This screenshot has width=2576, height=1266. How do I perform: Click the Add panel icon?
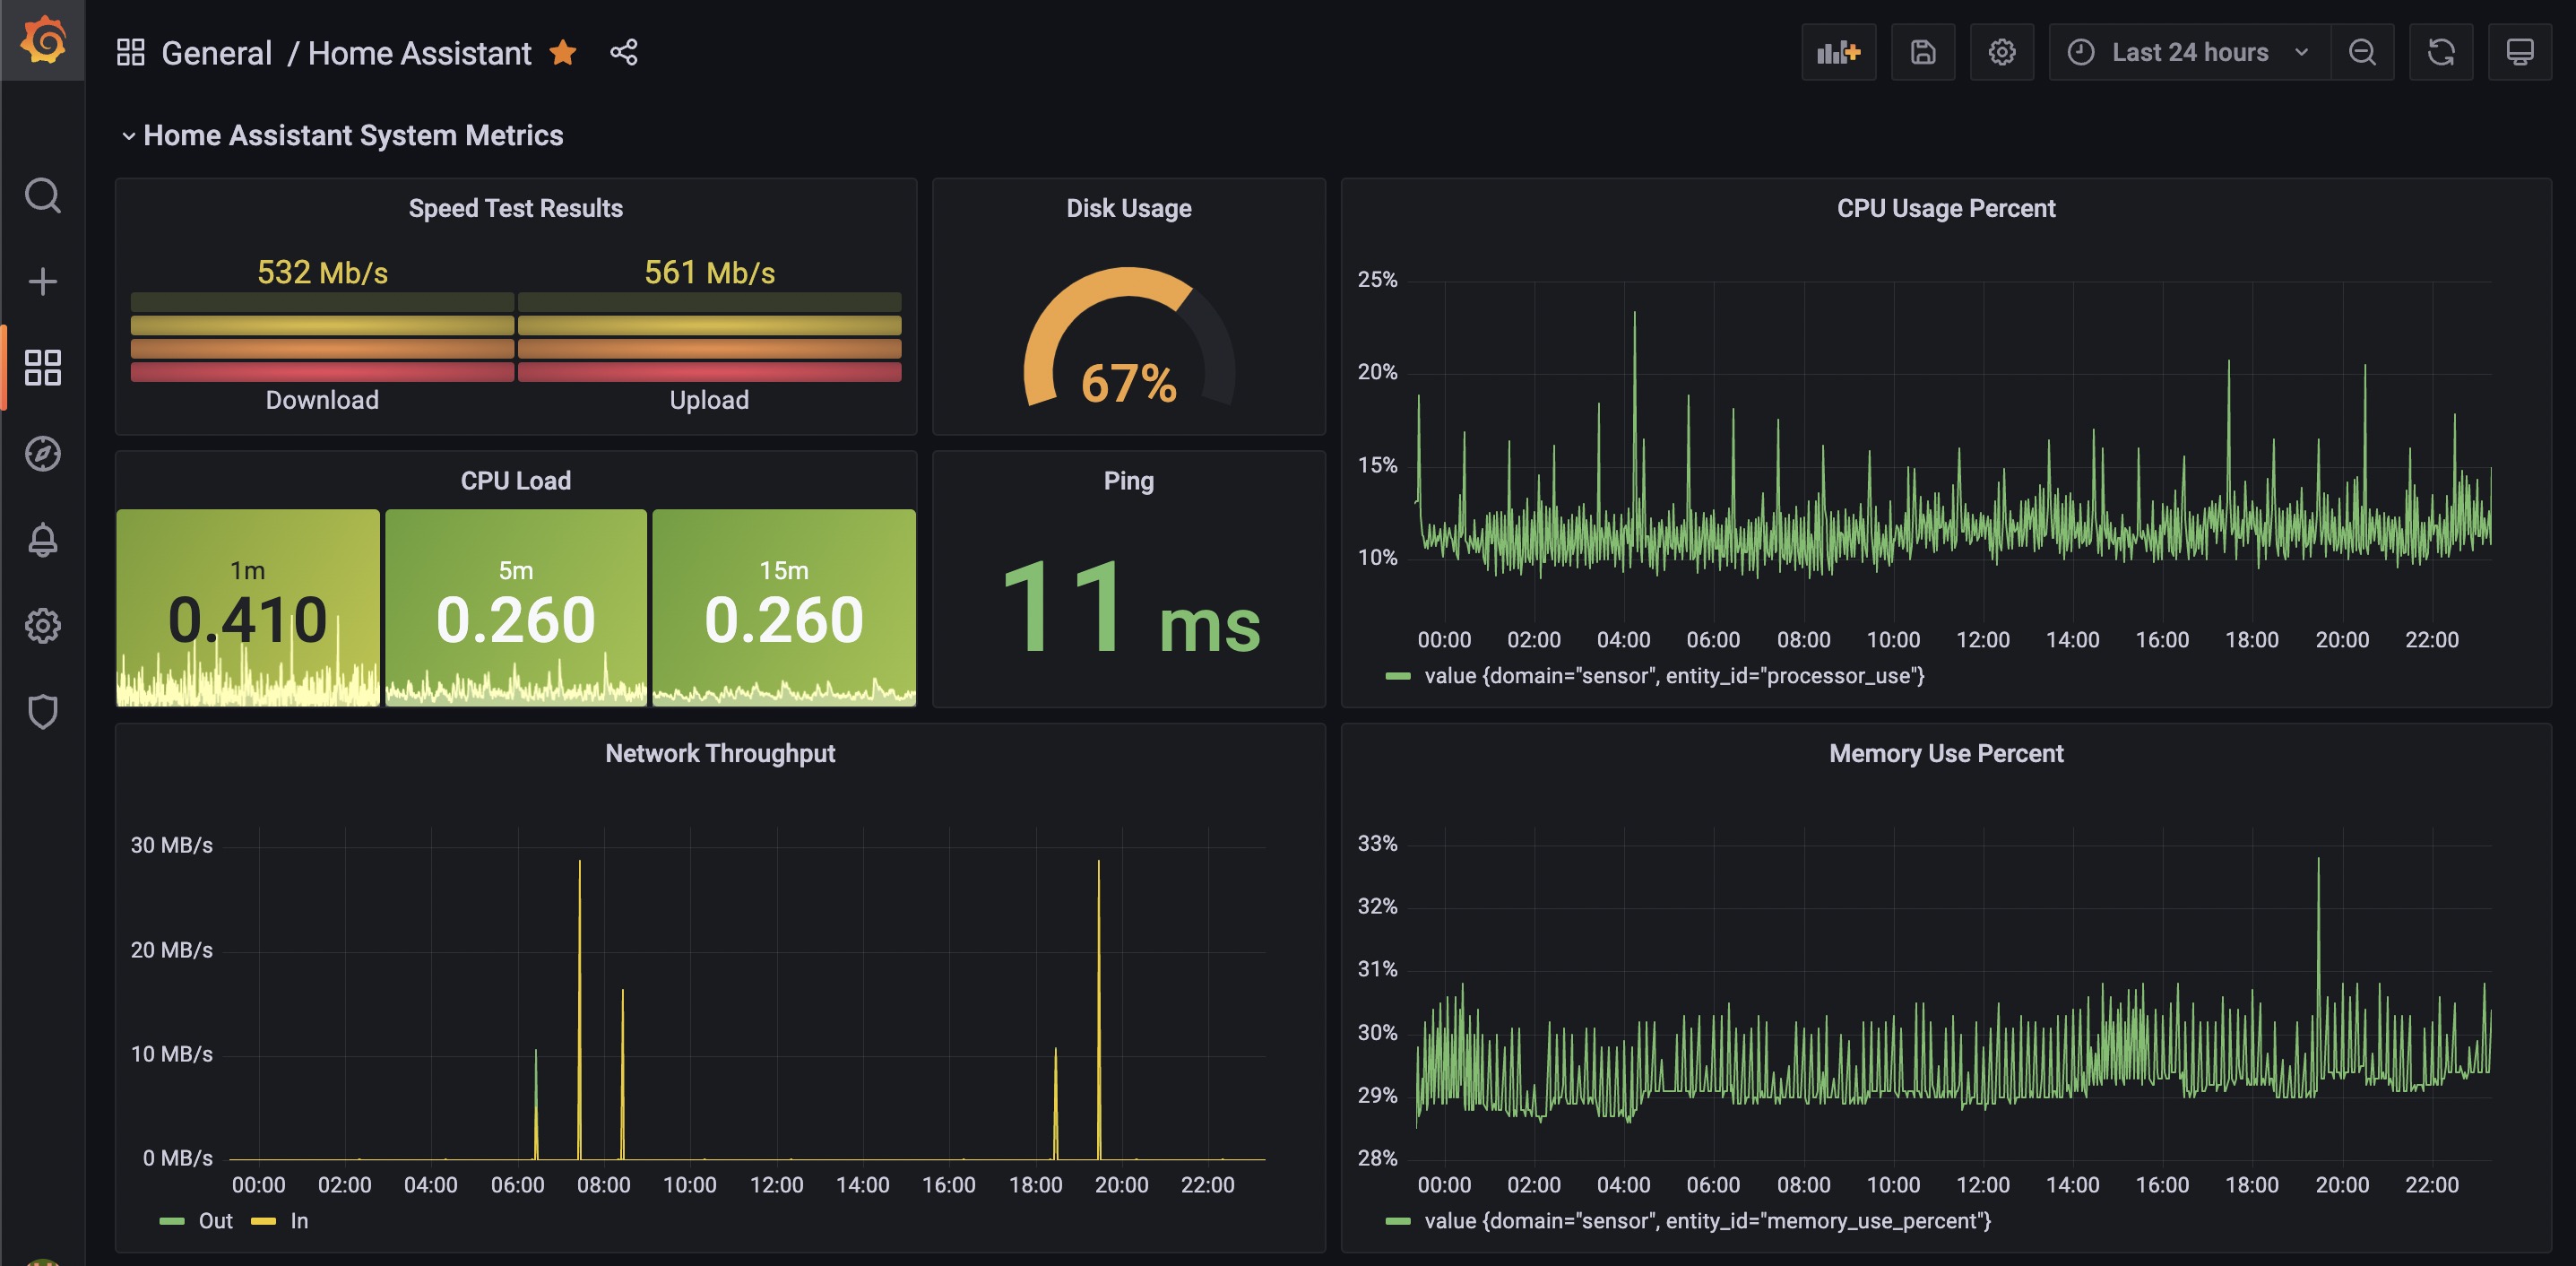pyautogui.click(x=1838, y=52)
